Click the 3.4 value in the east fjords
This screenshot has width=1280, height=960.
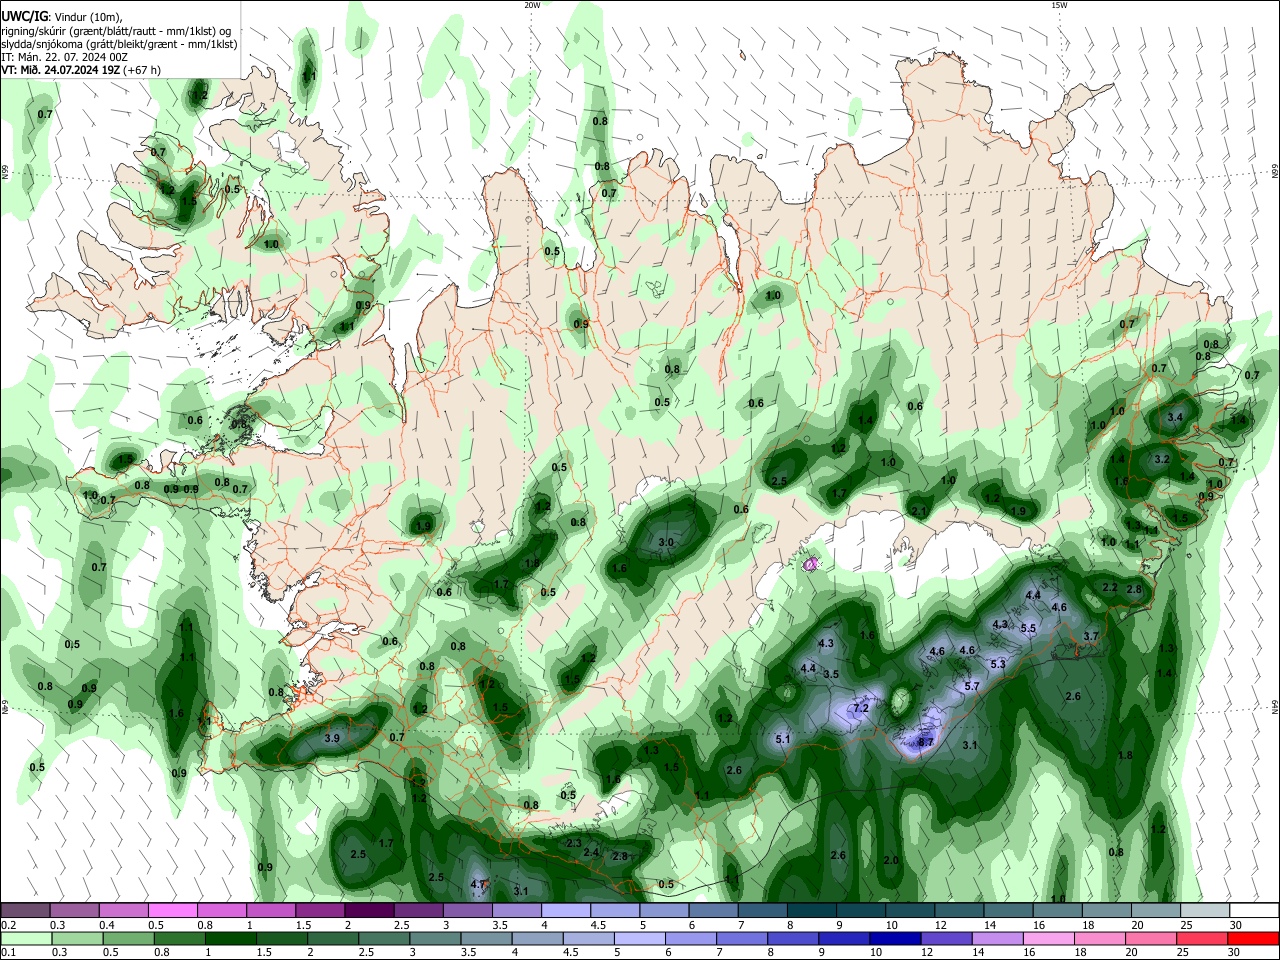tap(1176, 417)
